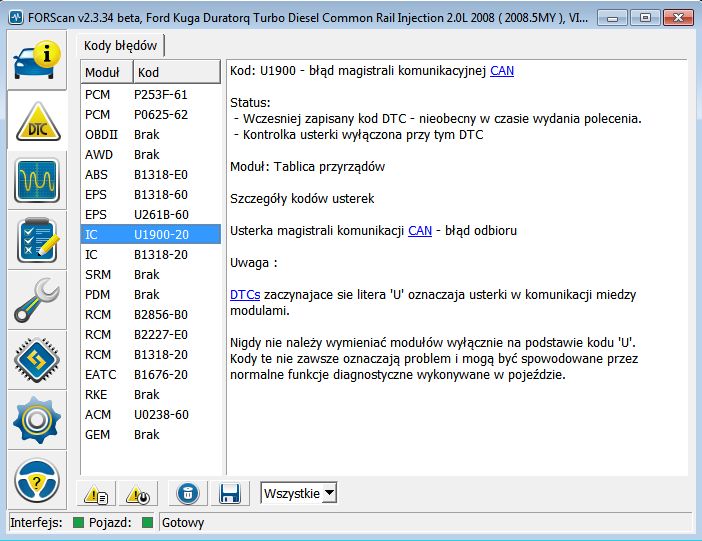Minimize the FORScan window
This screenshot has height=541, width=702.
point(612,18)
